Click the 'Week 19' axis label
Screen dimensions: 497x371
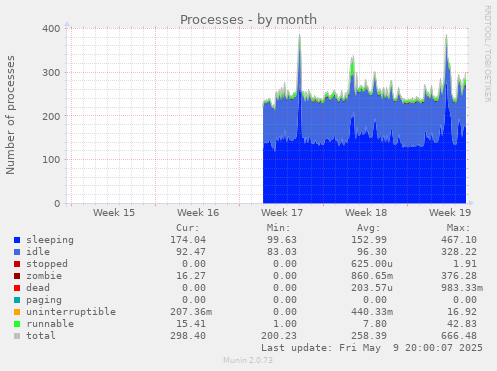tap(450, 213)
